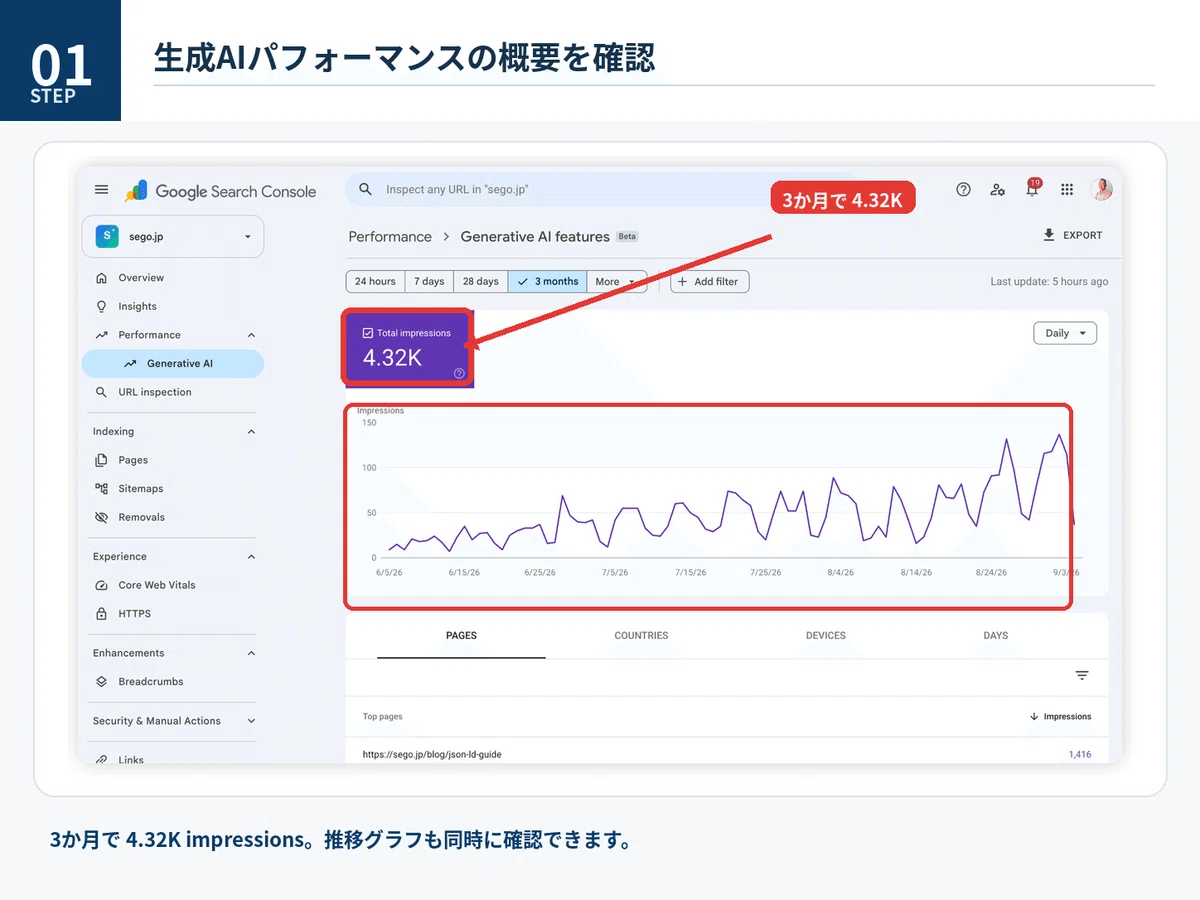
Task: Click the profile avatar picture
Action: pos(1101,189)
